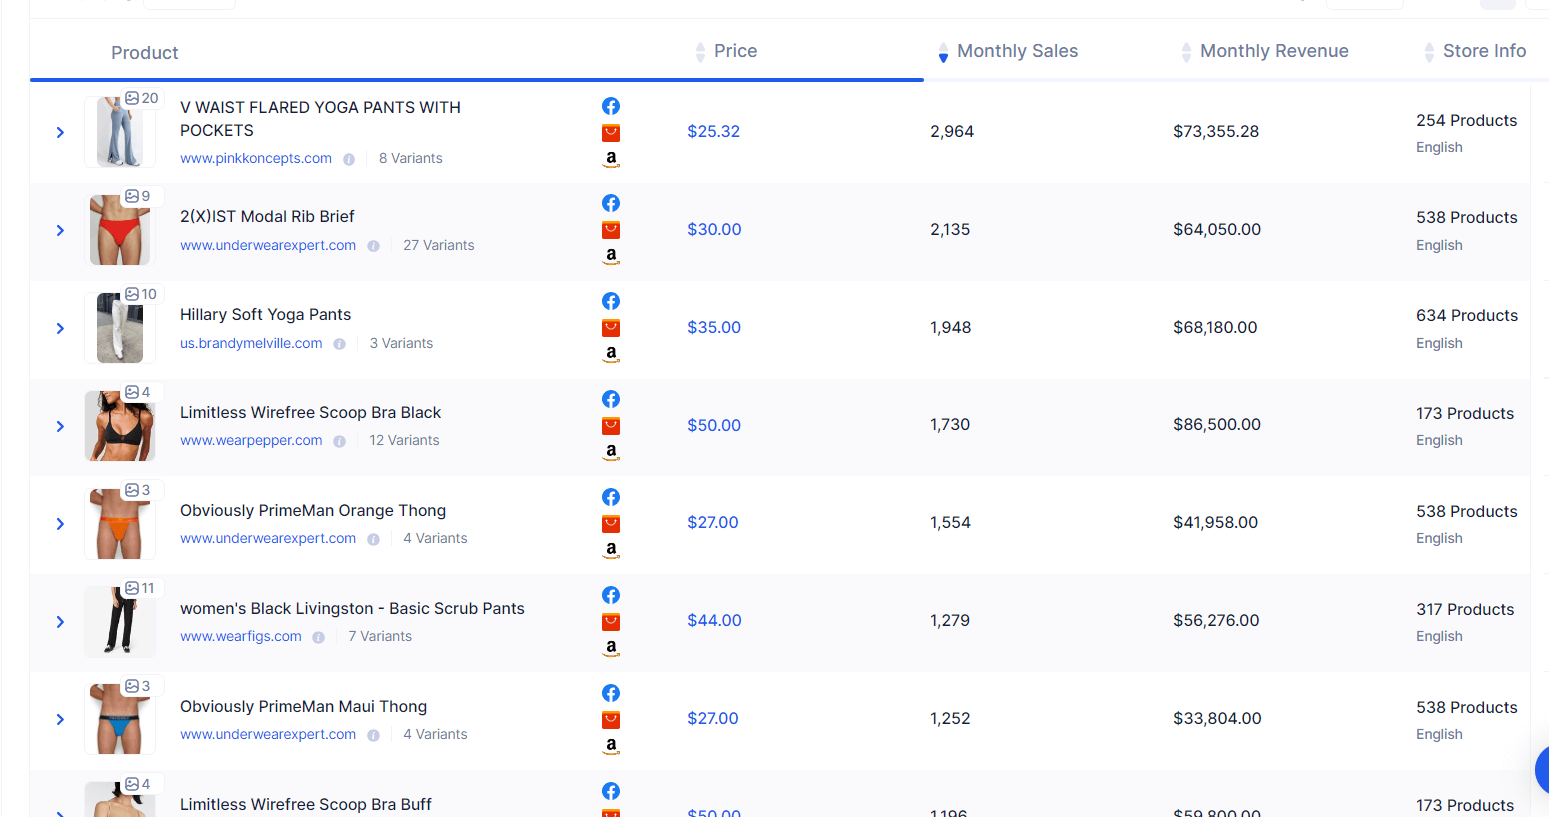Expand the Obviously PrimeMan Maui Thong row
The image size is (1549, 817).
(59, 719)
